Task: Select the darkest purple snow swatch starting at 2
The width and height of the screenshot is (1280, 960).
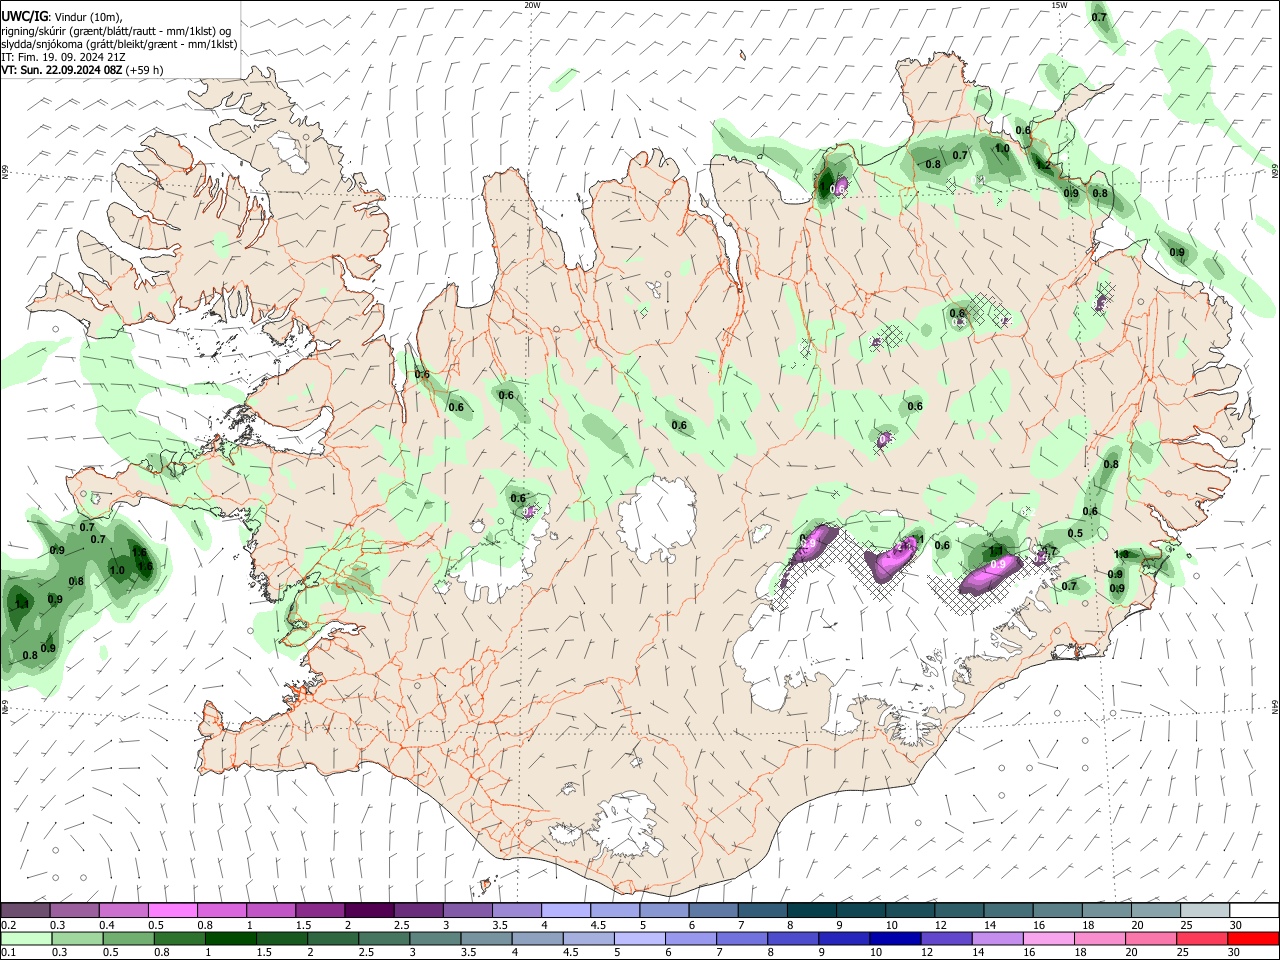Action: (370, 911)
